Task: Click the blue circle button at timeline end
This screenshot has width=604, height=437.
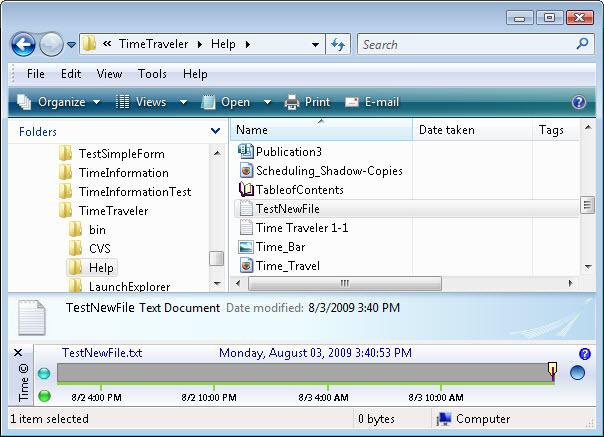Action: pos(577,373)
